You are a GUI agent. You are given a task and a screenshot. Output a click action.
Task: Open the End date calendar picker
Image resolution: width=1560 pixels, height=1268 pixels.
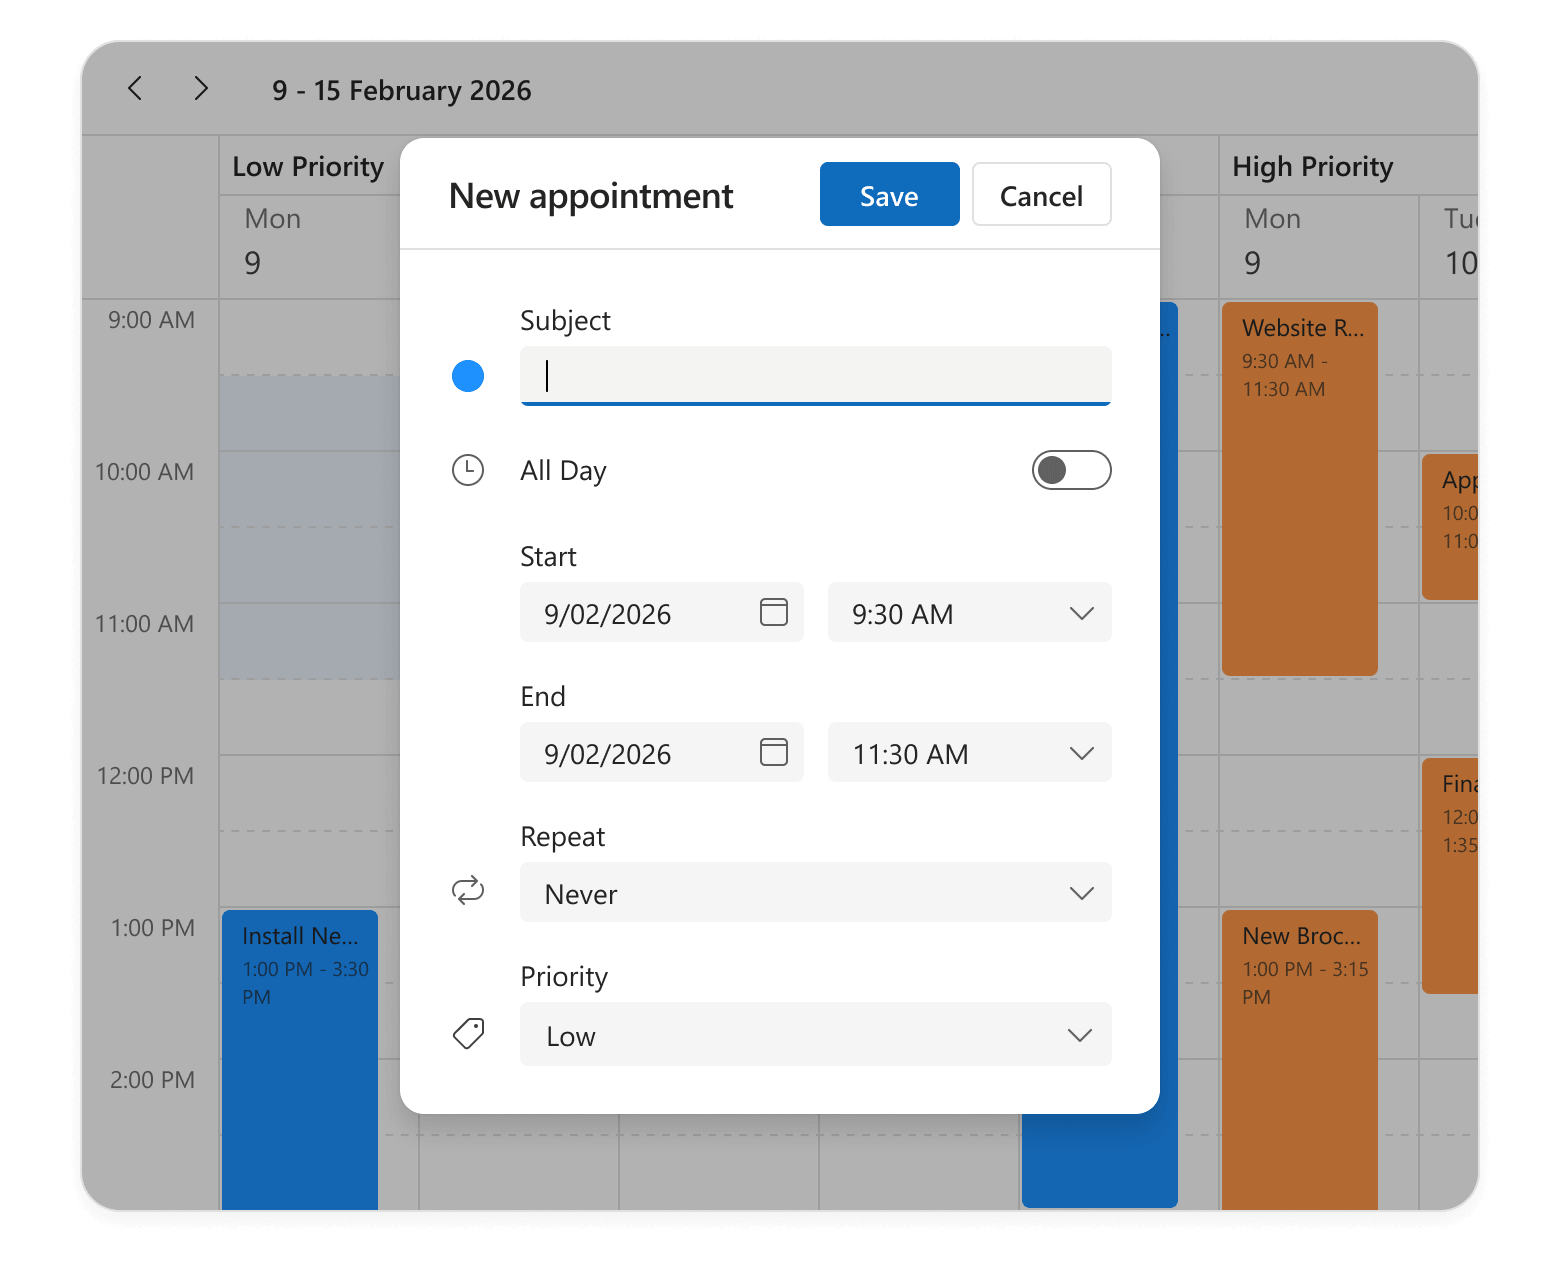(x=774, y=752)
